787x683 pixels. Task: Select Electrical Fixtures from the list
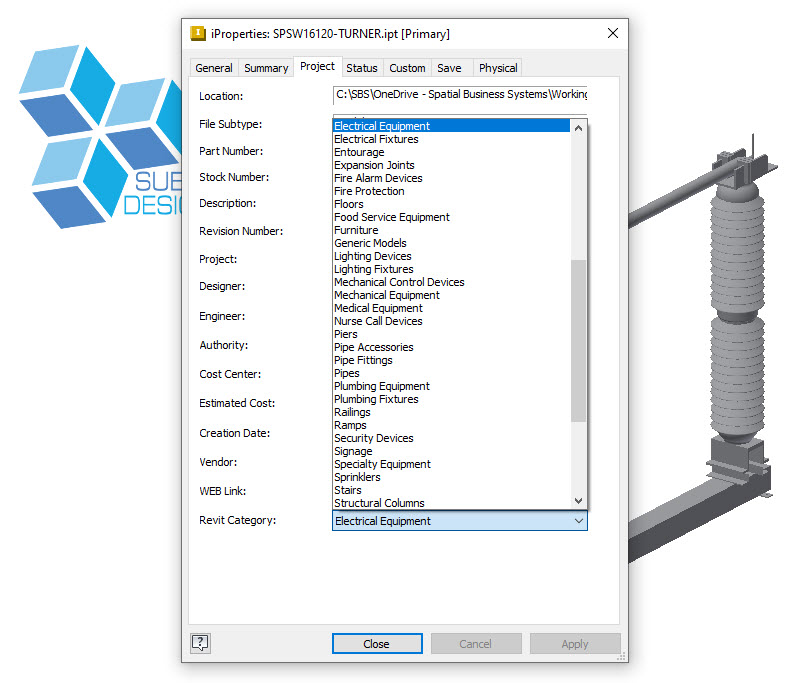[376, 139]
